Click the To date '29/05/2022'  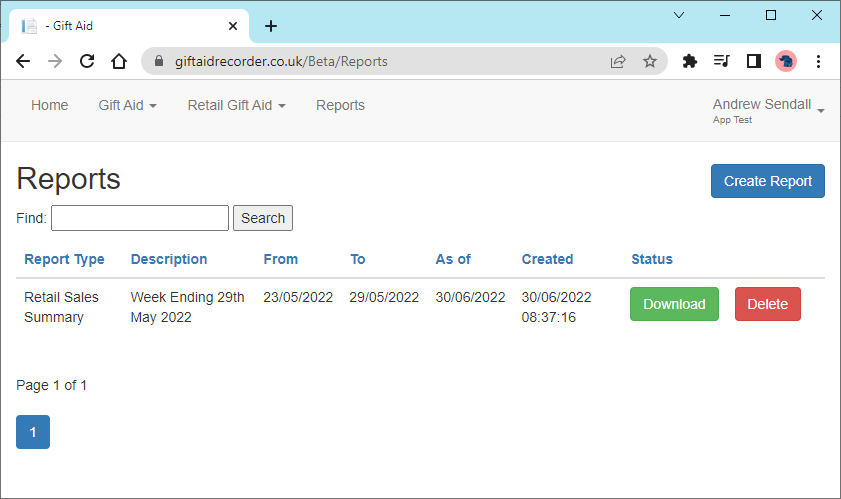tap(384, 297)
